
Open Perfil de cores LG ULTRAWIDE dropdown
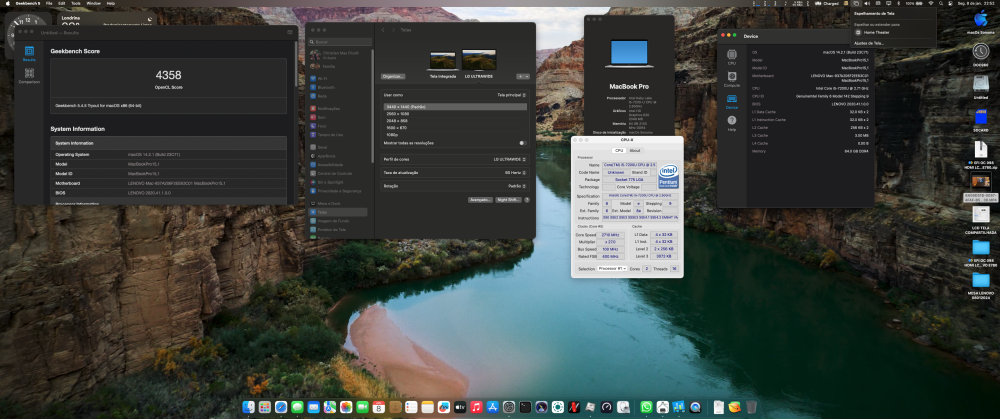(x=510, y=159)
